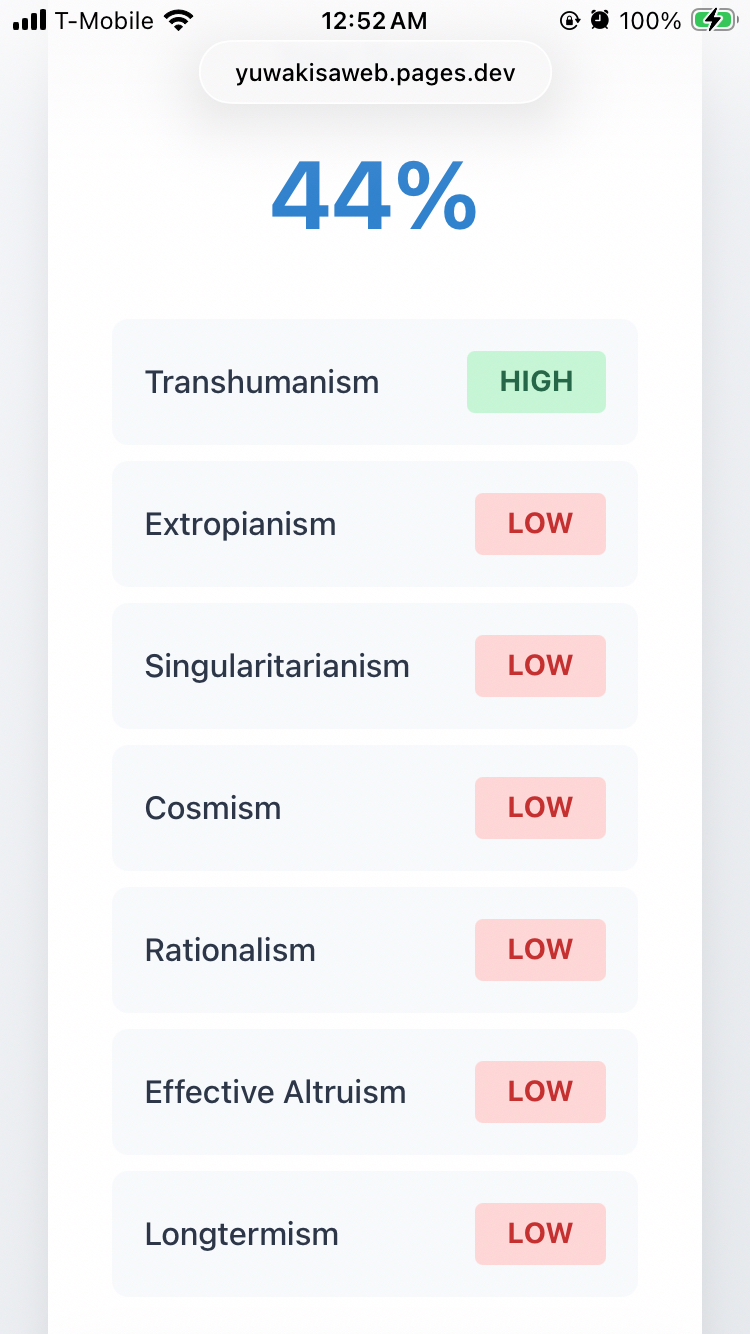Select the Effective Altruism label
The height and width of the screenshot is (1334, 750).
coord(275,1092)
